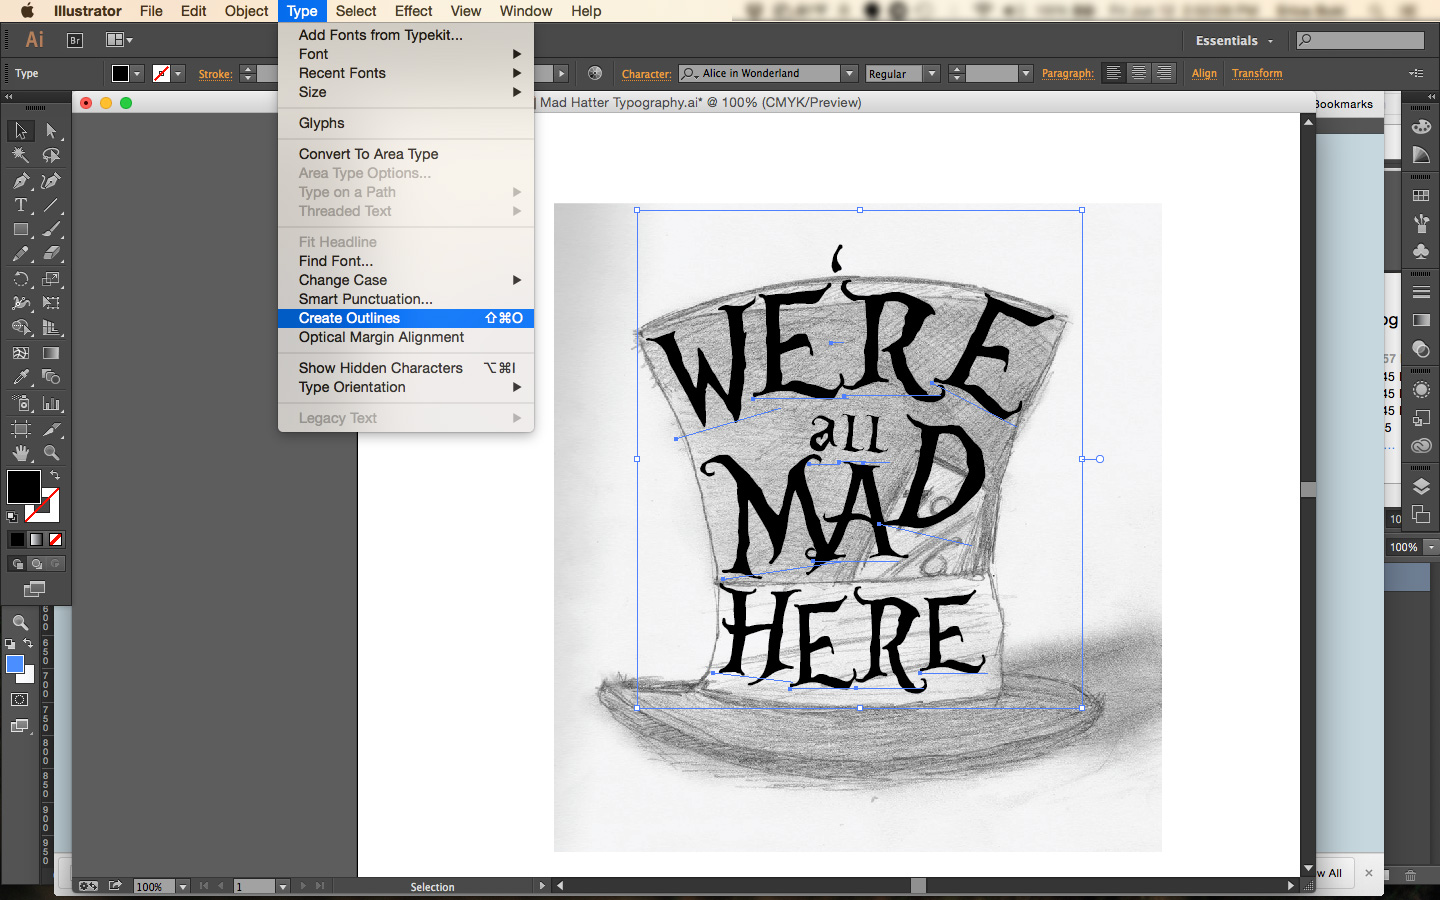Set paint mode to Gradient
Image resolution: width=1440 pixels, height=900 pixels.
(x=36, y=539)
